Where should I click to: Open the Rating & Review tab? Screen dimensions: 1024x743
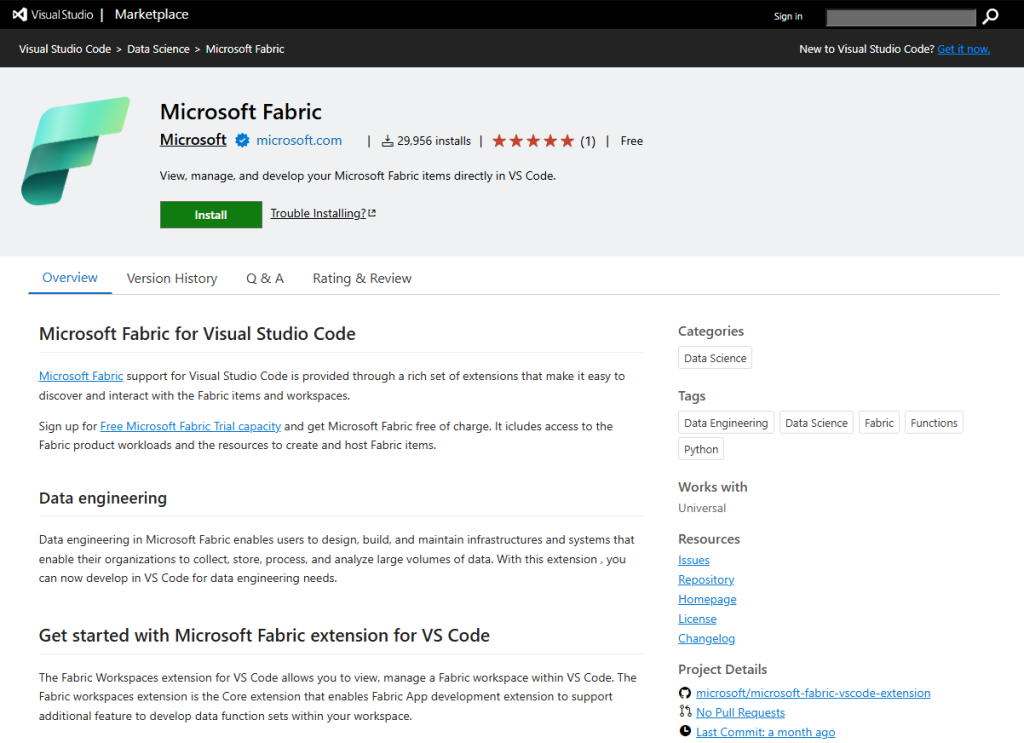(361, 278)
